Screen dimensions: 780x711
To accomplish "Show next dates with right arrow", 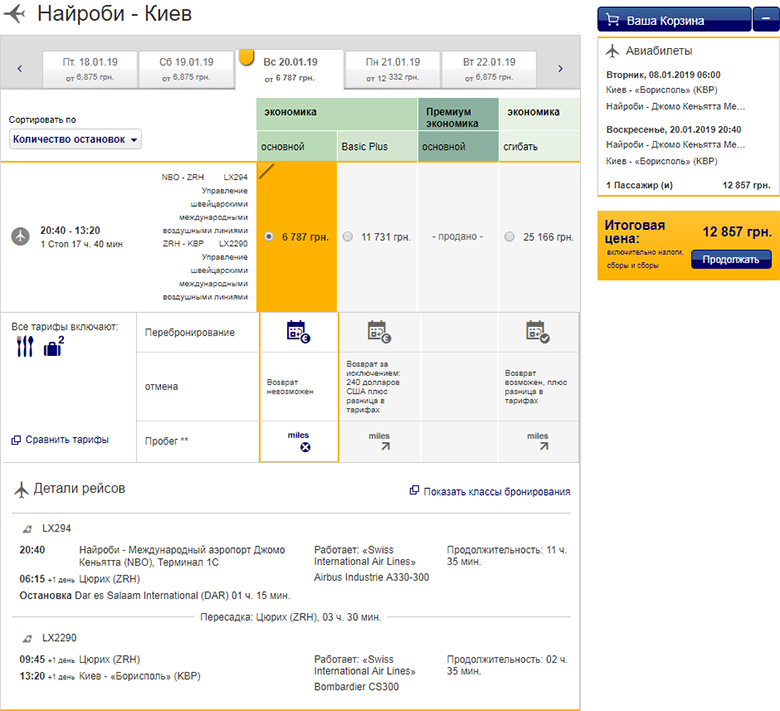I will pos(560,69).
